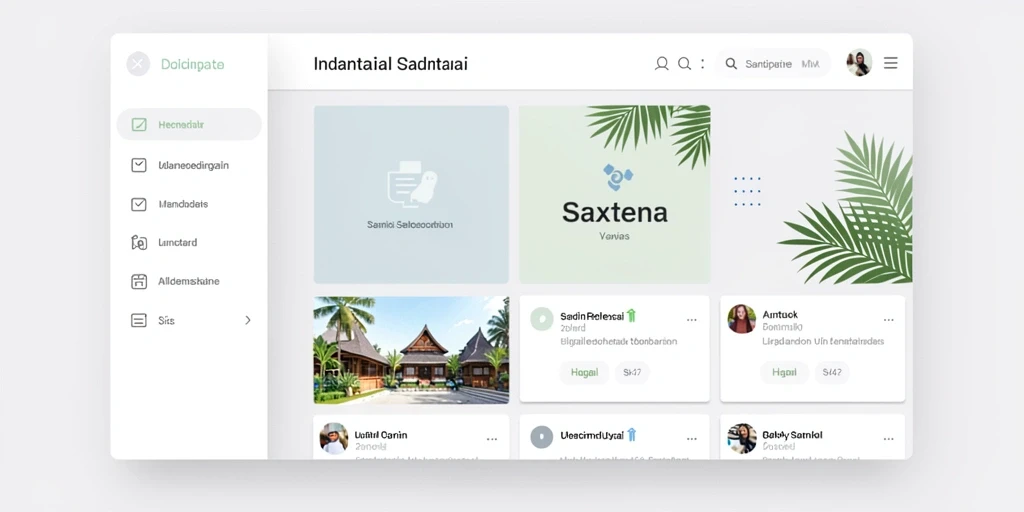
Task: Open the Samiol Saleoection card
Action: tap(411, 195)
